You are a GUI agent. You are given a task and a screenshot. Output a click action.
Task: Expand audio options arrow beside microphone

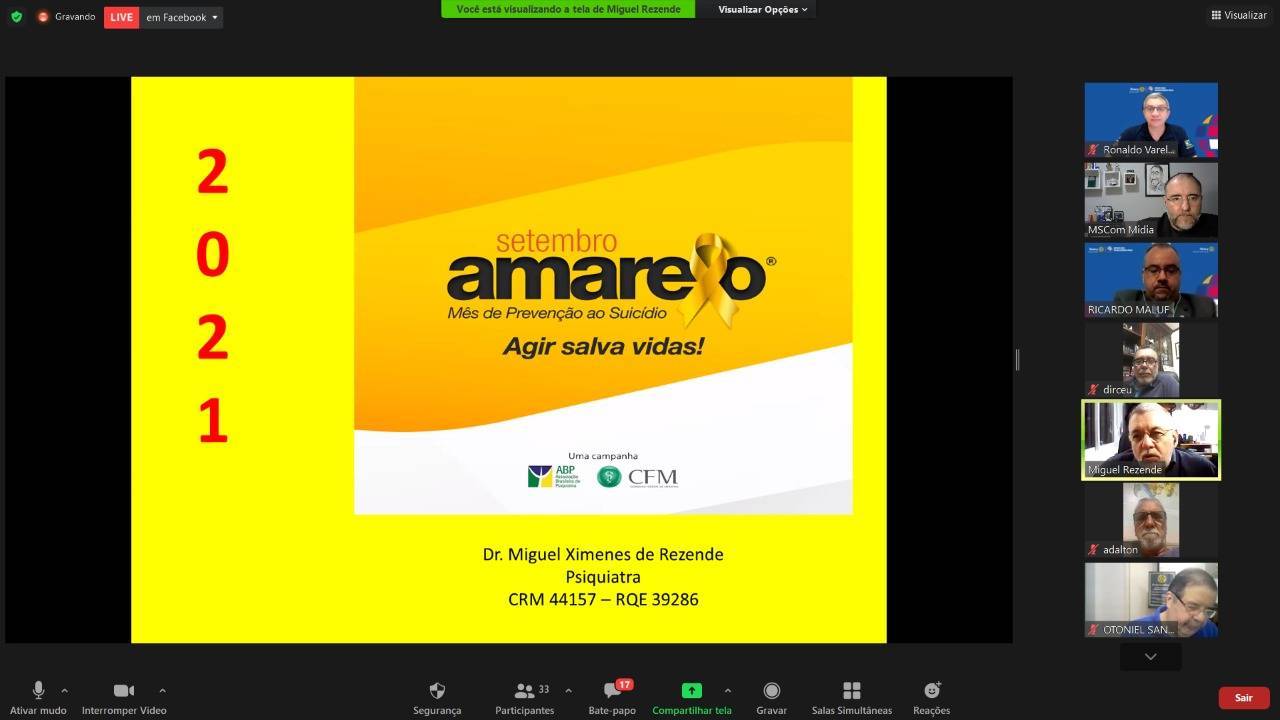pos(65,690)
